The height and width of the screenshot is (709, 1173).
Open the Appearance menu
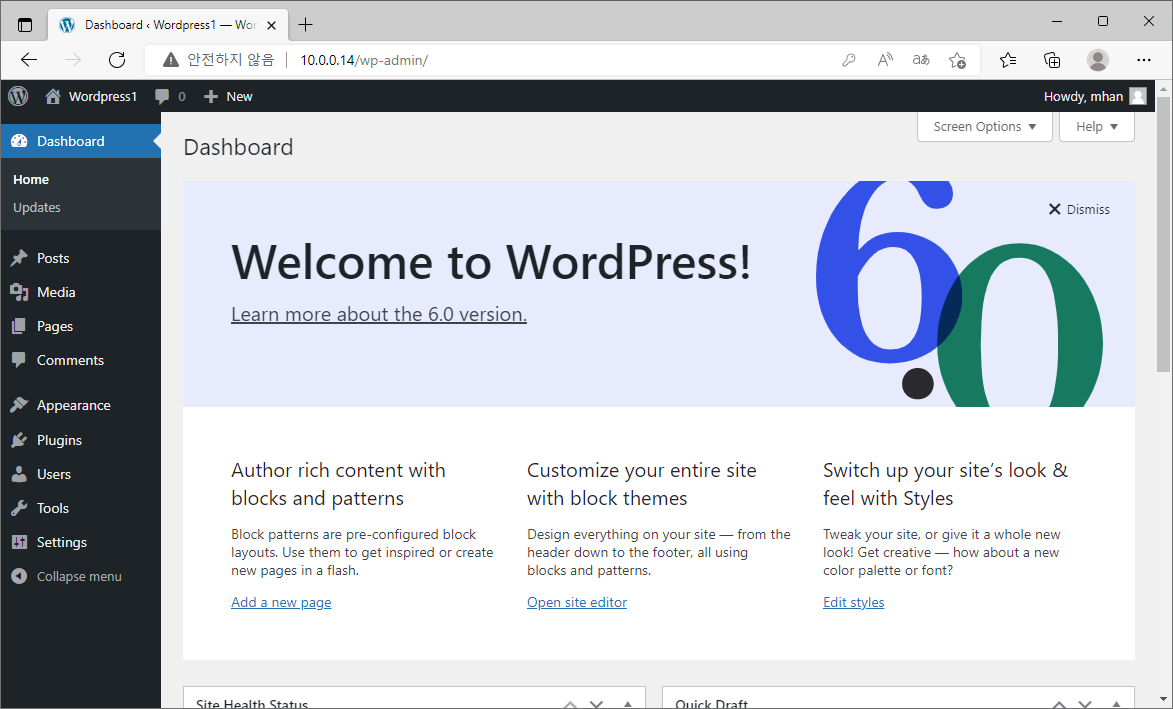(x=81, y=405)
